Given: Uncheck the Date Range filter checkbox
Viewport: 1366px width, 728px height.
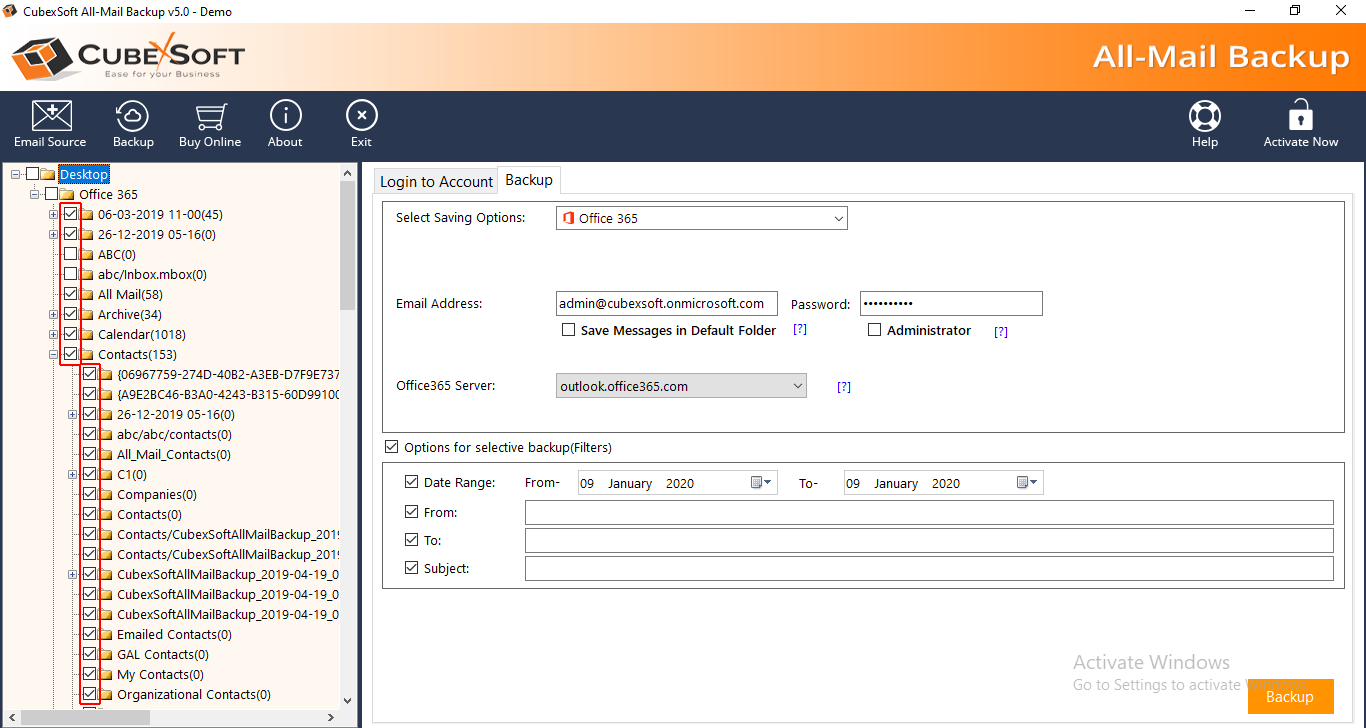Looking at the screenshot, I should tap(412, 482).
